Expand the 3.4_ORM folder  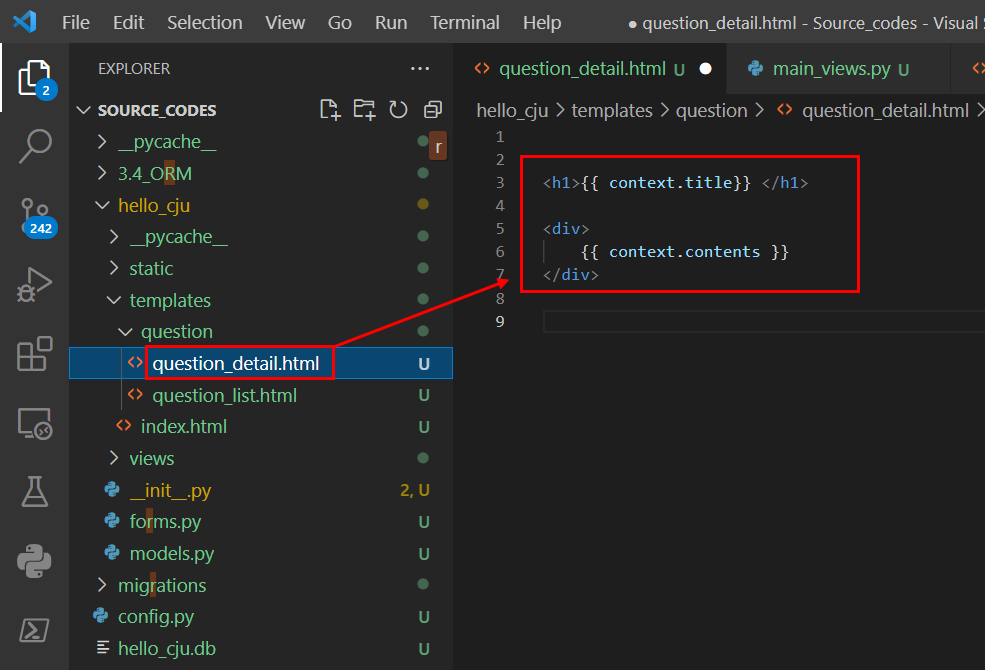point(102,173)
